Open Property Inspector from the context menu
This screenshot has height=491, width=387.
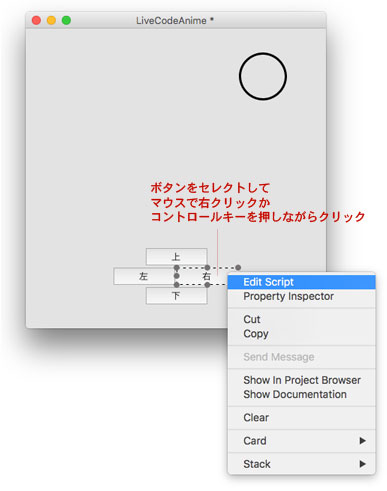pyautogui.click(x=301, y=296)
